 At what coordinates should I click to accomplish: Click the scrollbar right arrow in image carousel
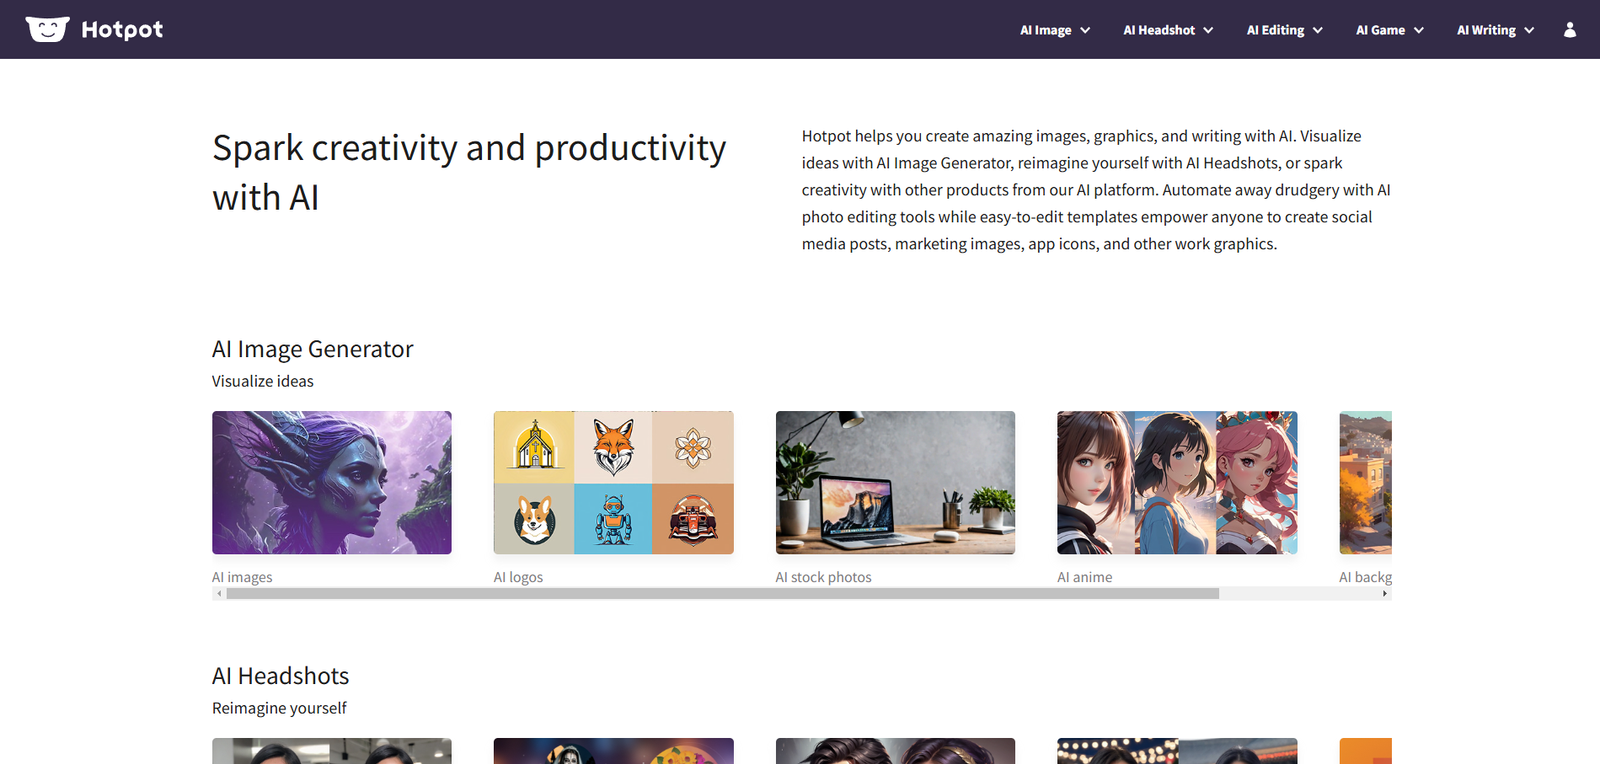[x=1384, y=594]
